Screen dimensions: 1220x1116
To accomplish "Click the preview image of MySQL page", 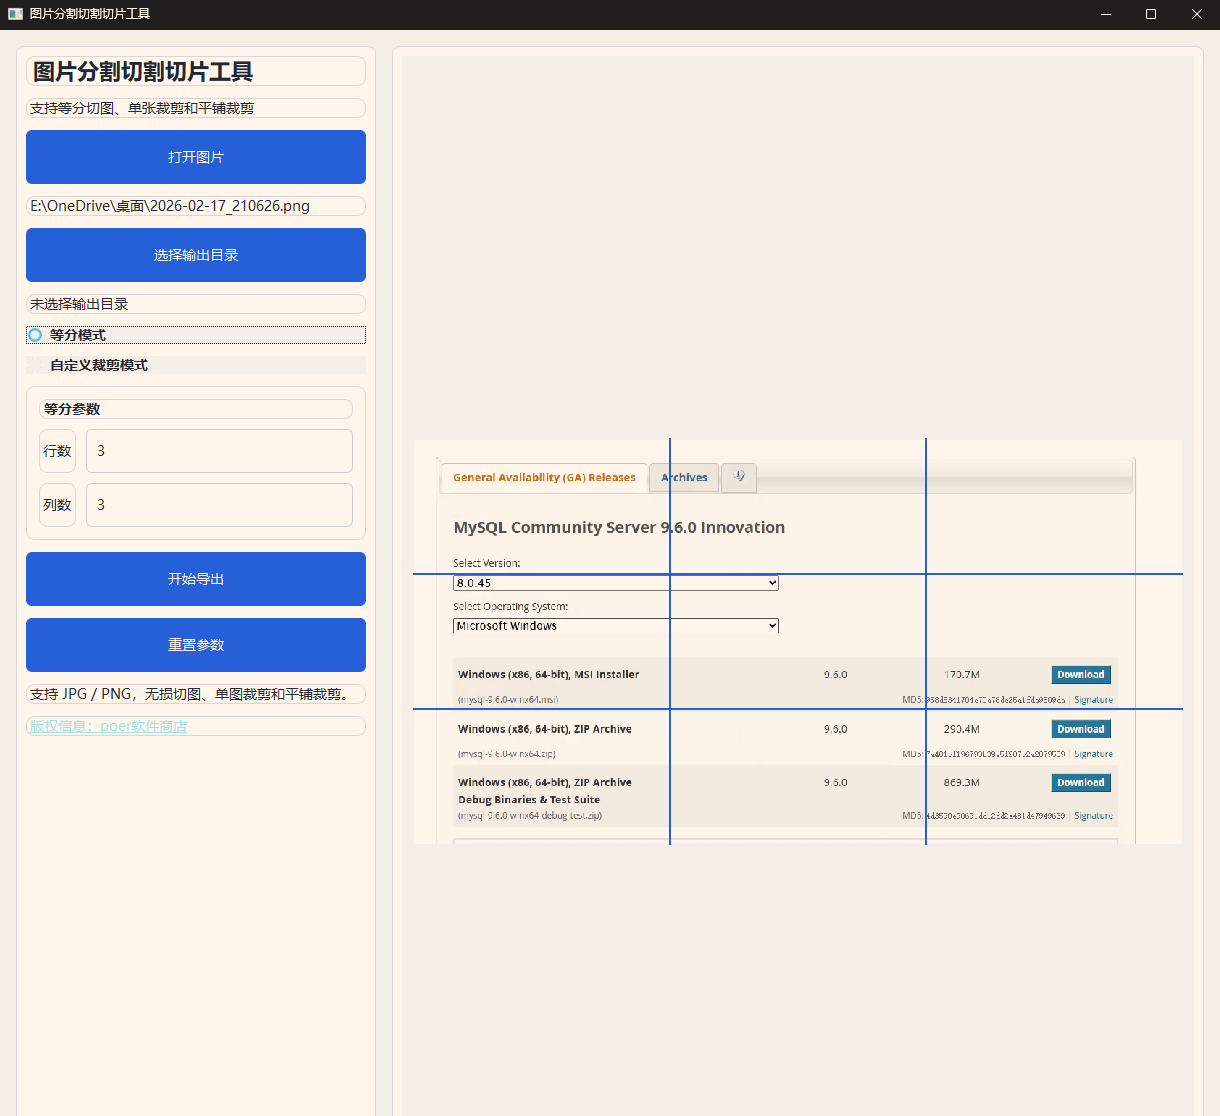I will (798, 641).
